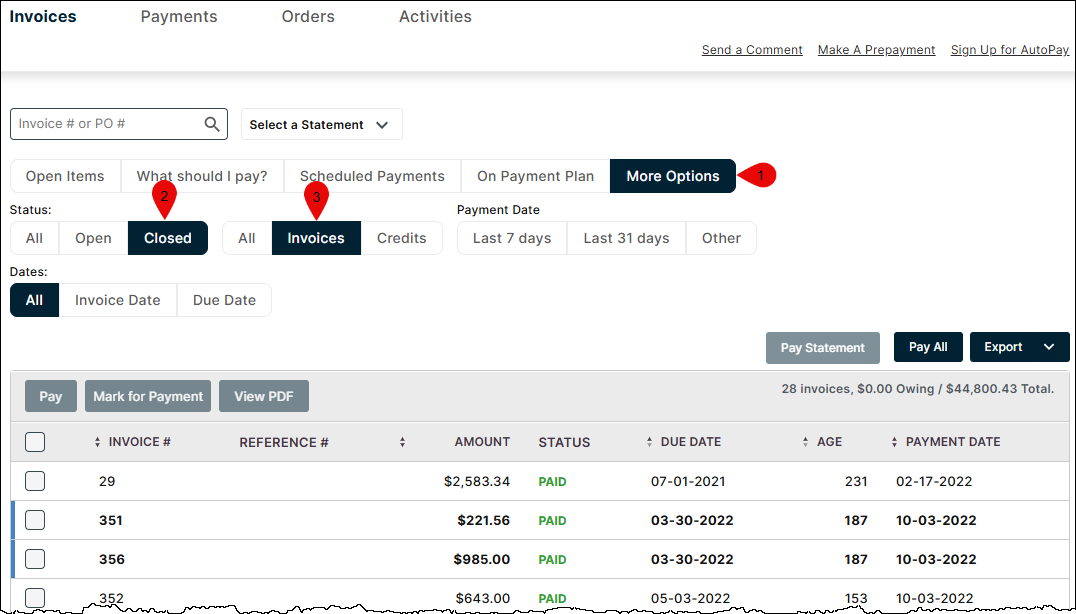Click payment date 02-17-2022
Screen dimensions: 1076x614
[x=934, y=482]
